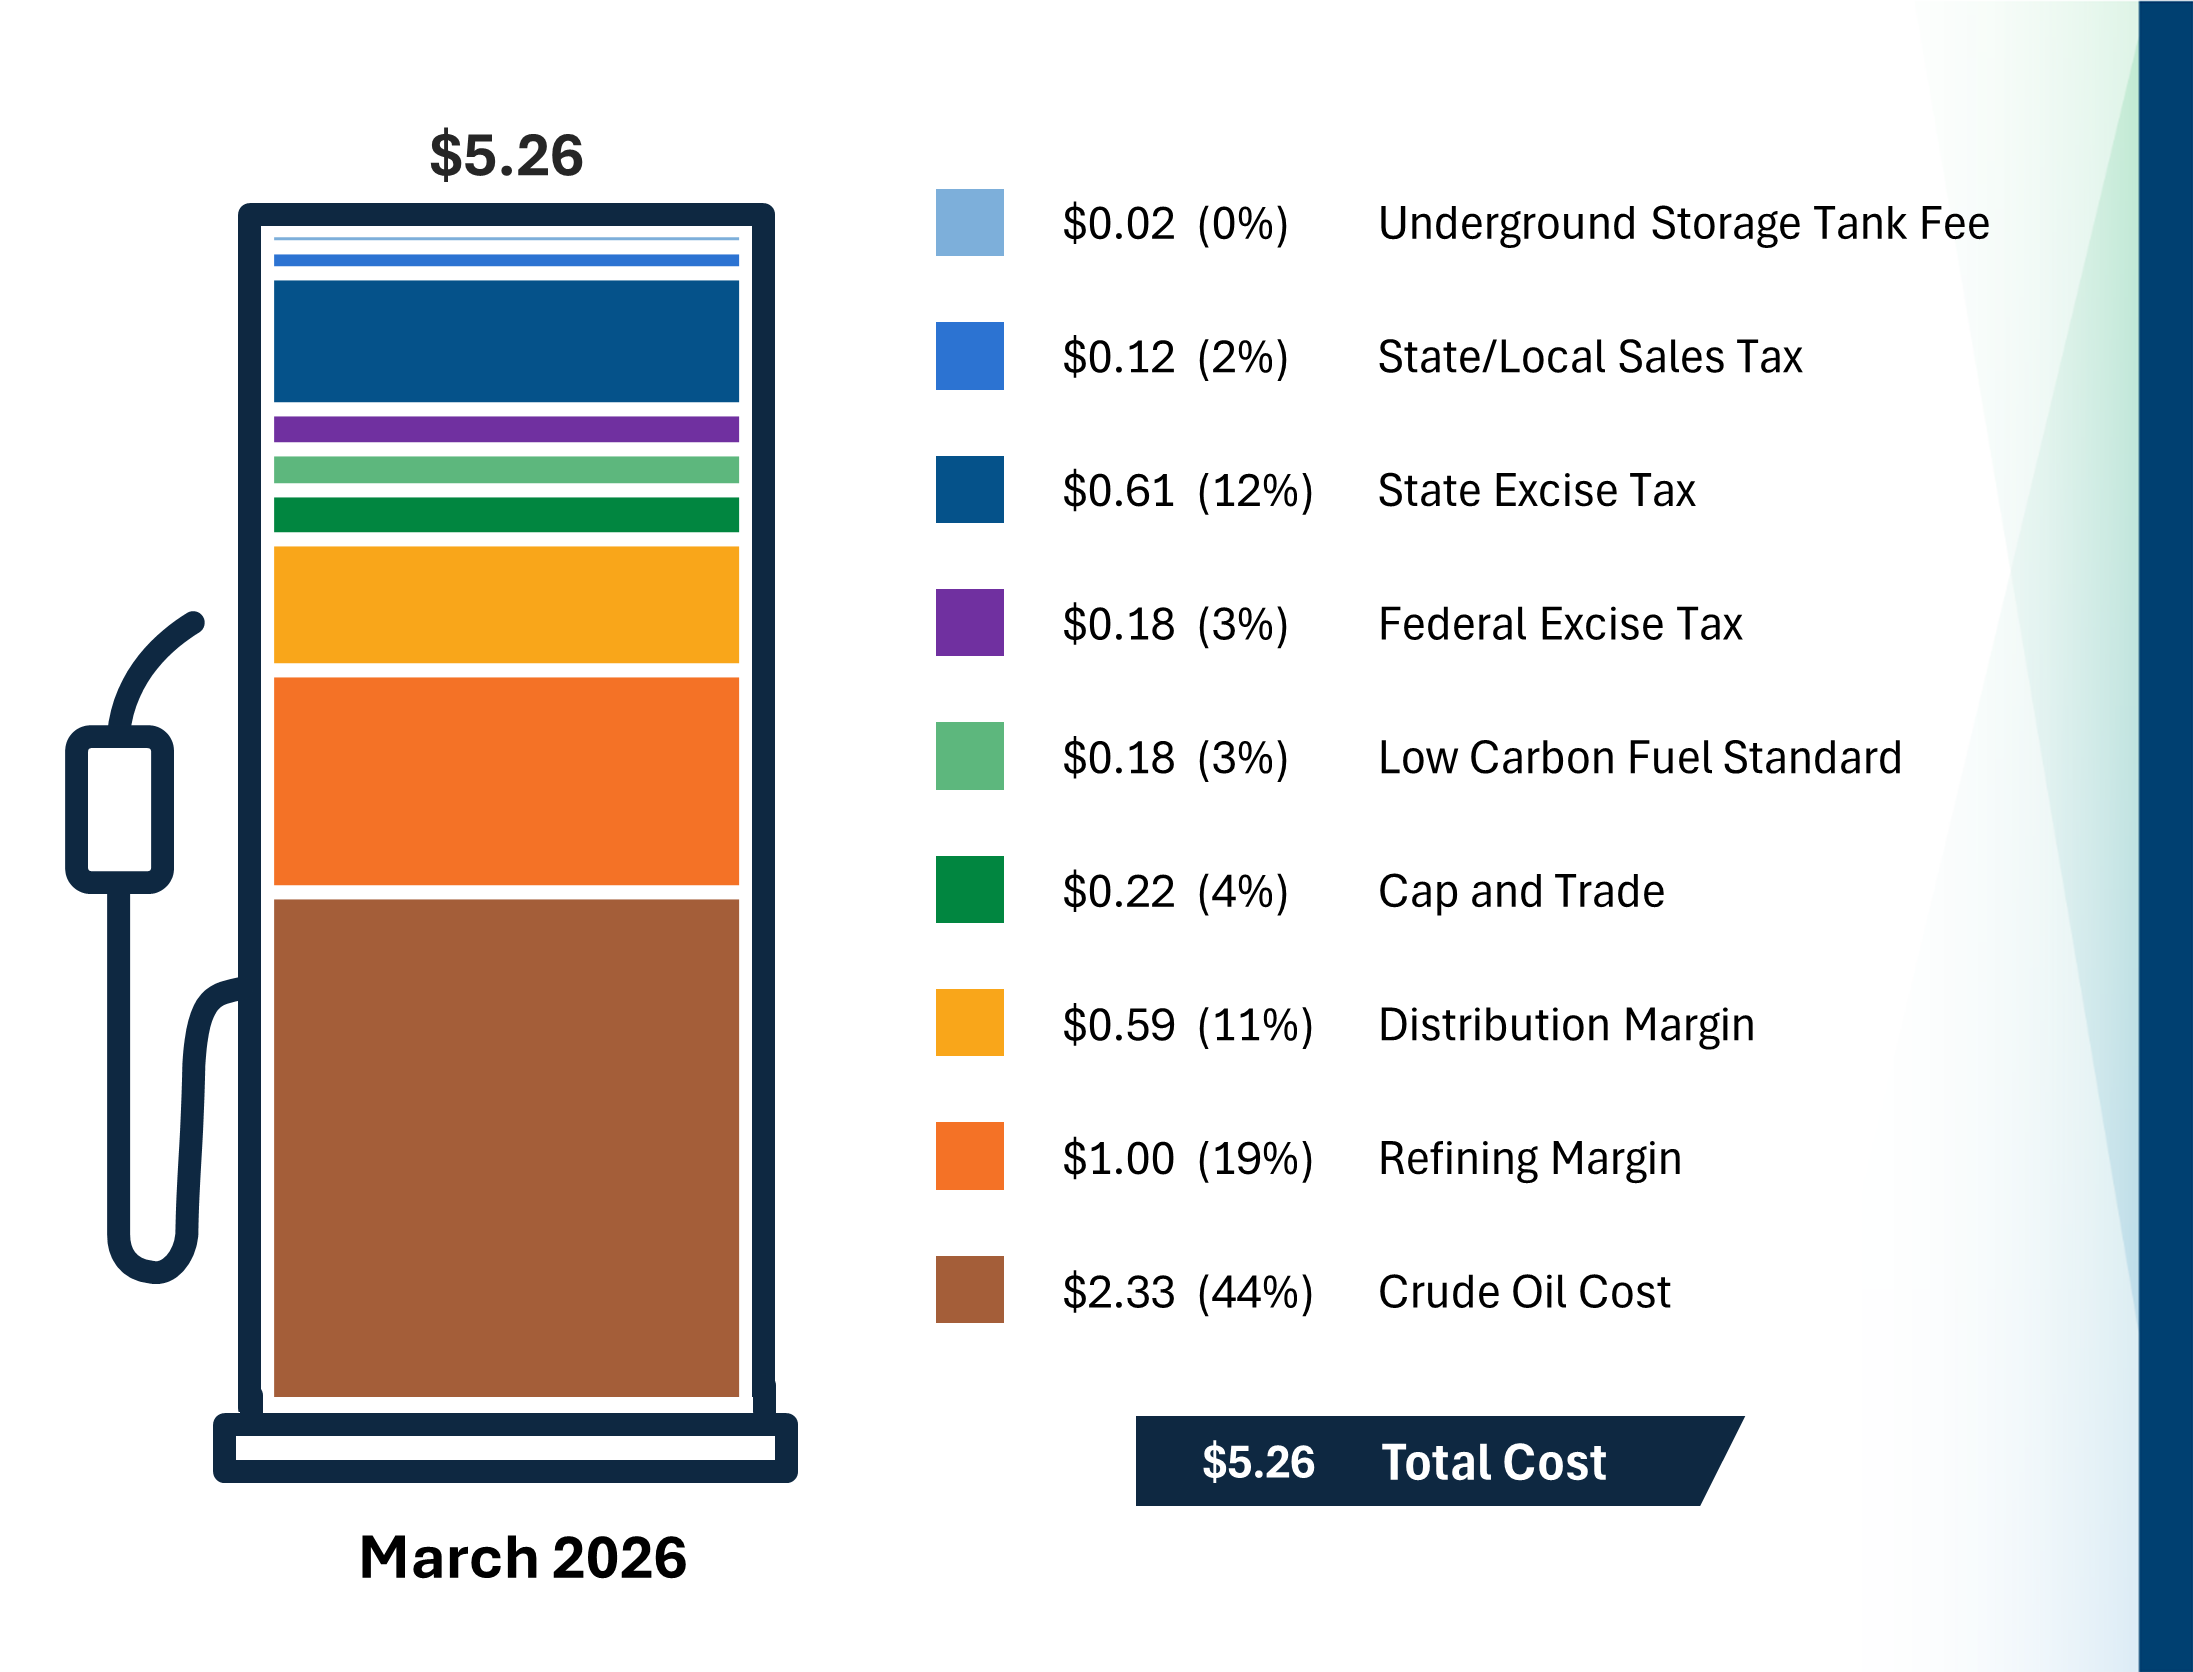
Task: Click the '$0.59 (11%)' value
Action: click(x=1187, y=1025)
